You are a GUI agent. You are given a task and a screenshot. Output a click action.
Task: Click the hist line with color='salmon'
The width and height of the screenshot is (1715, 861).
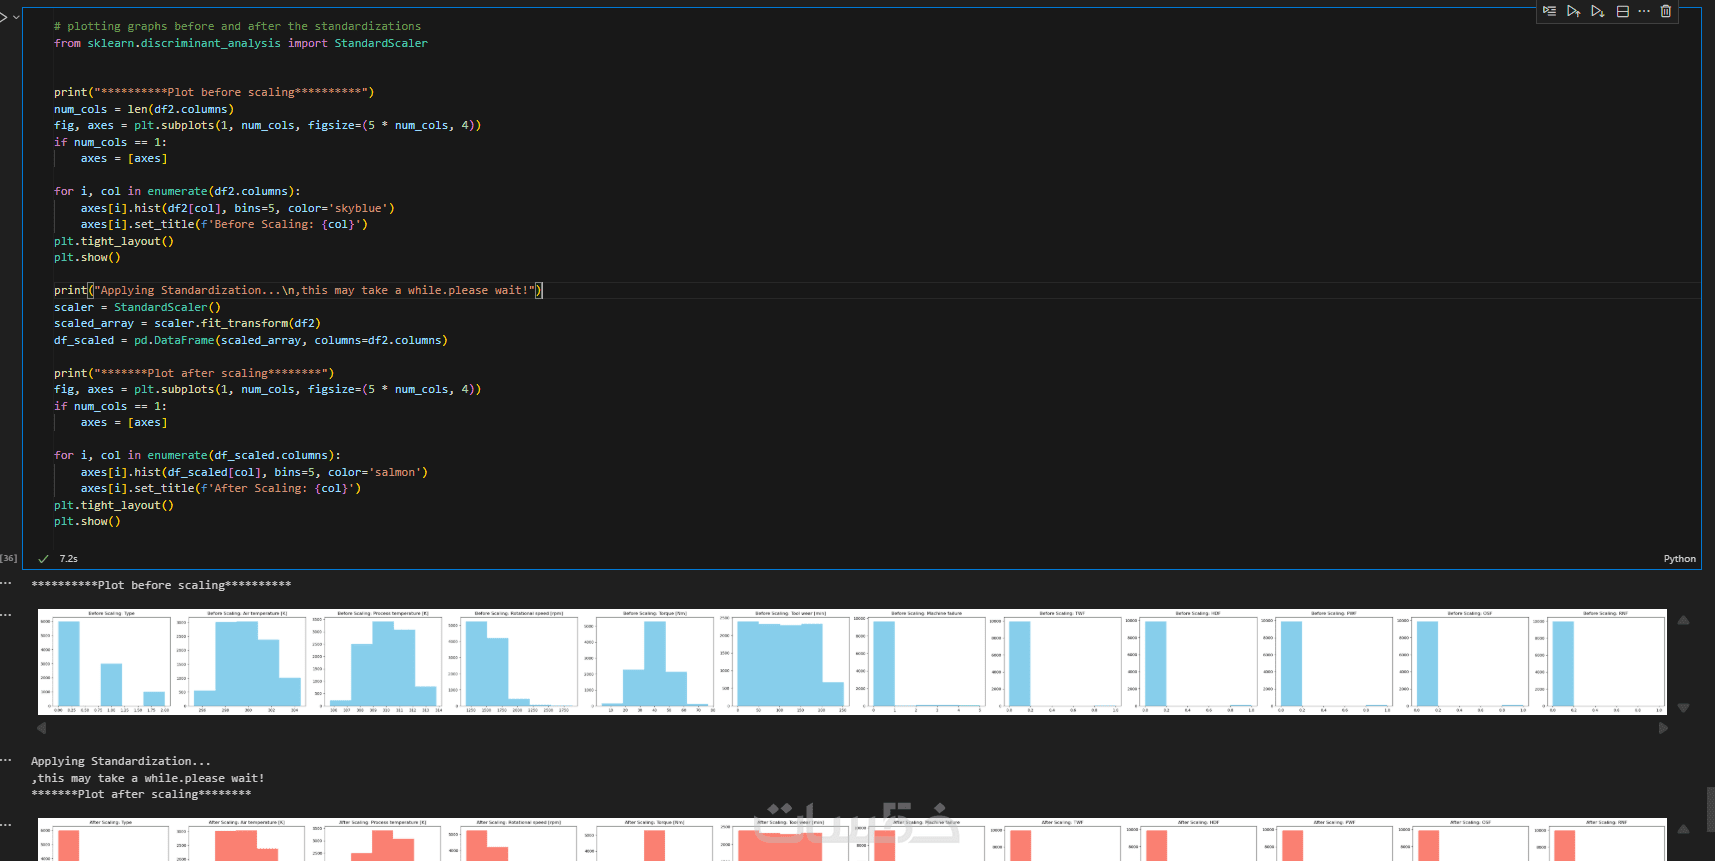[254, 472]
